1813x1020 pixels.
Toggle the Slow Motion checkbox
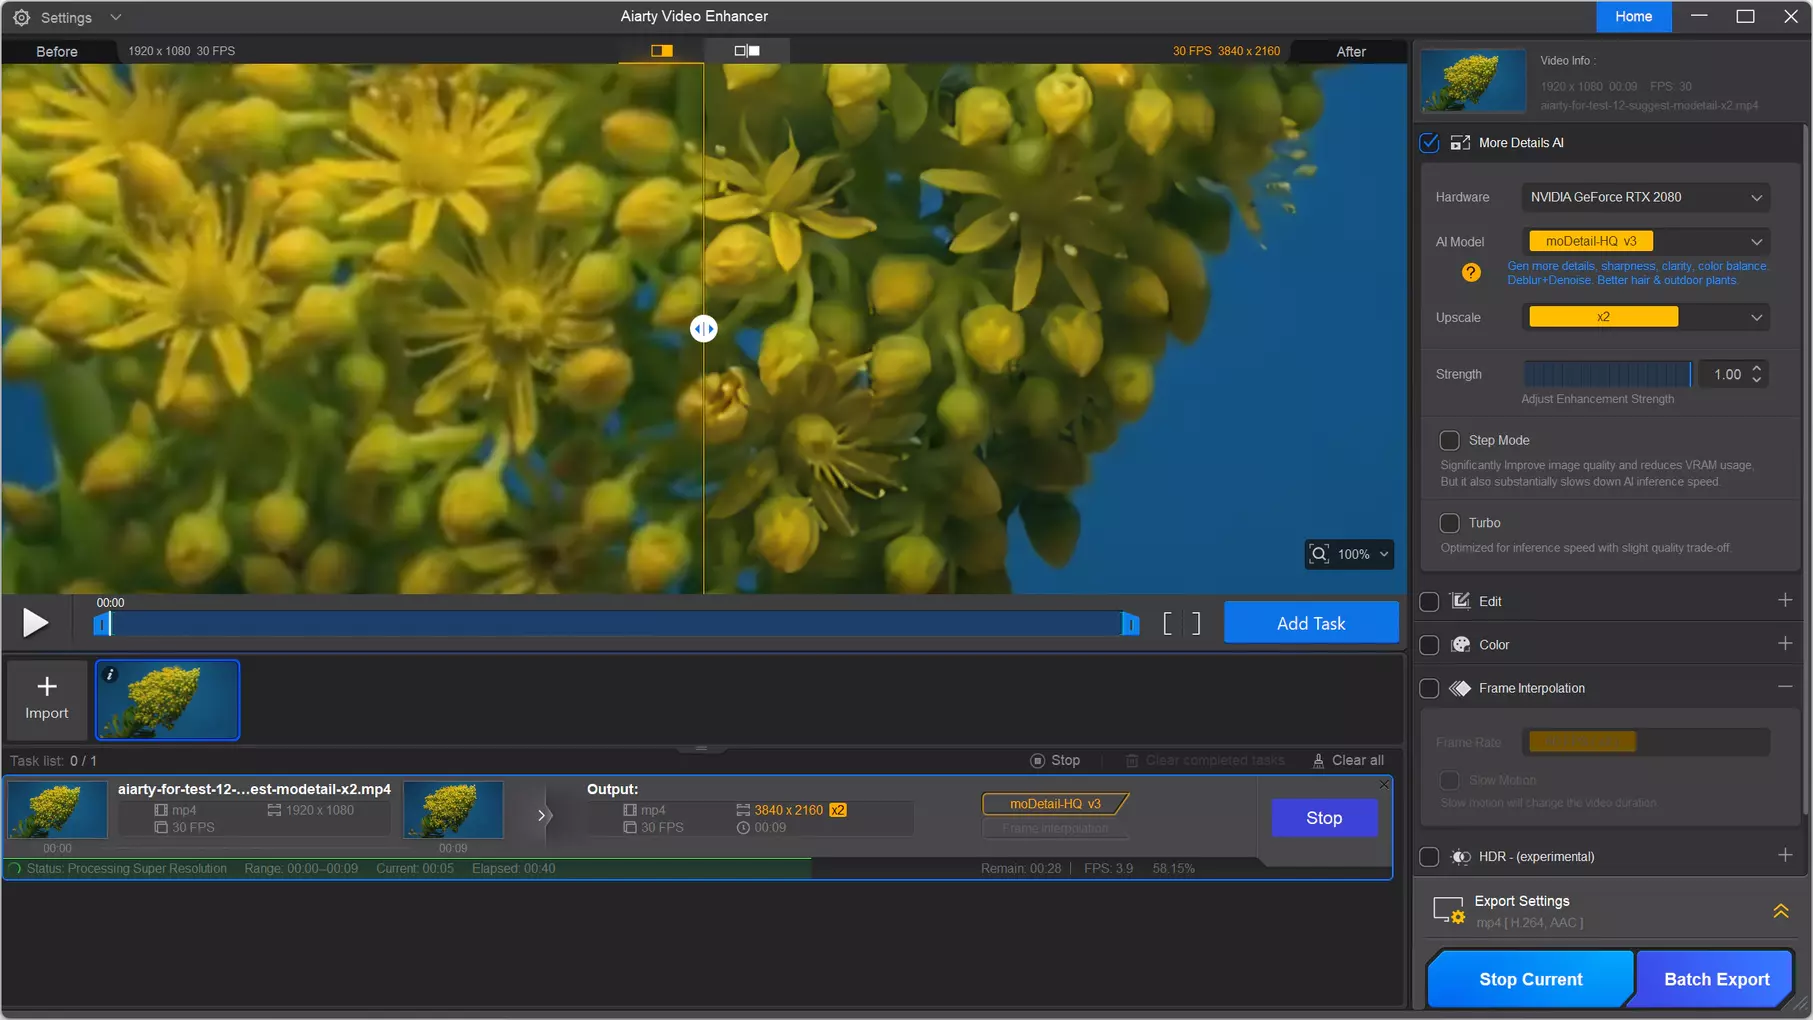pos(1449,780)
